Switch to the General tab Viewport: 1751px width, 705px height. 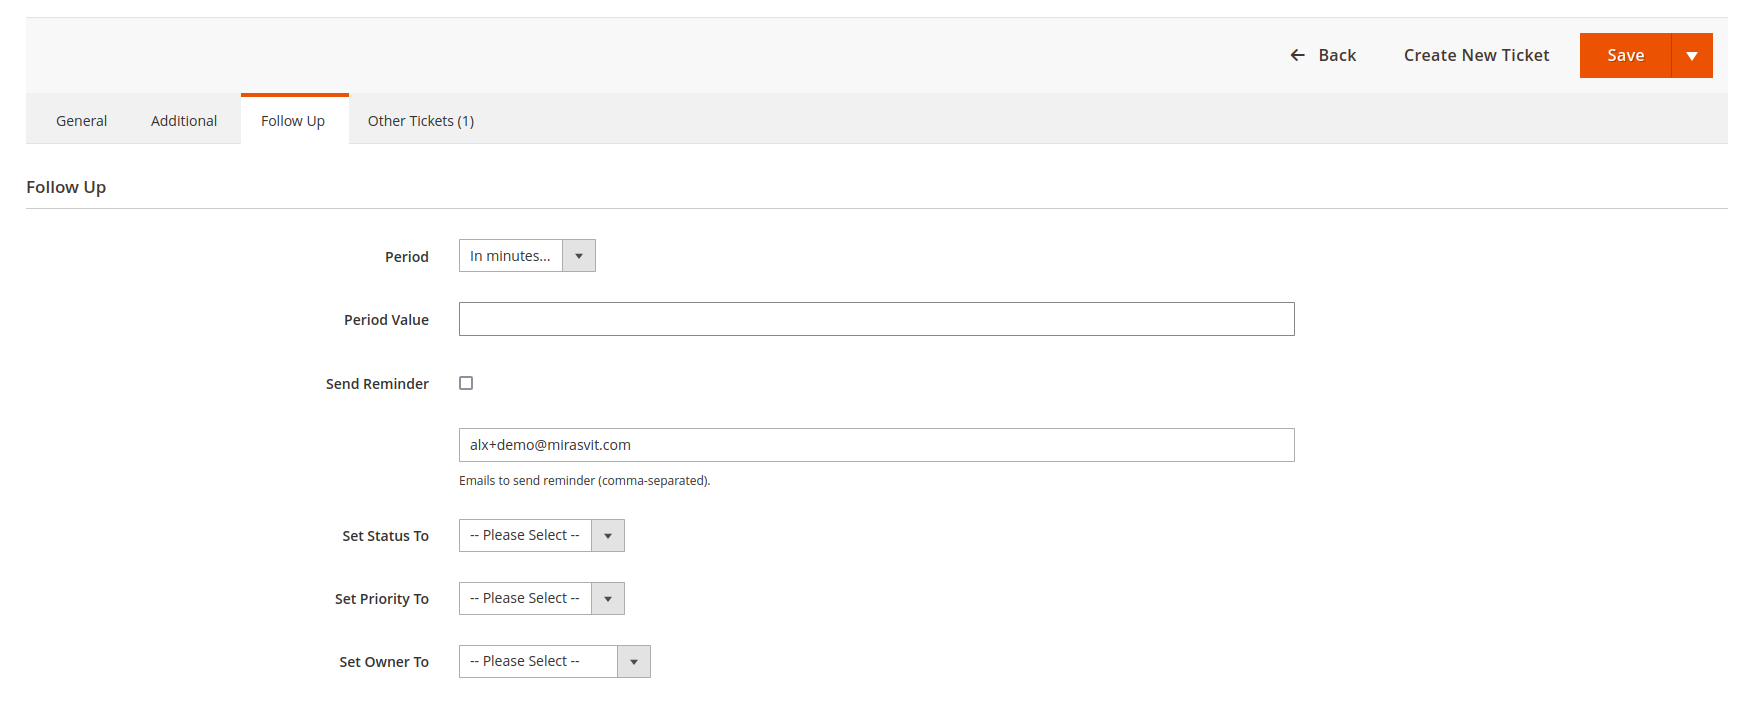pyautogui.click(x=81, y=121)
